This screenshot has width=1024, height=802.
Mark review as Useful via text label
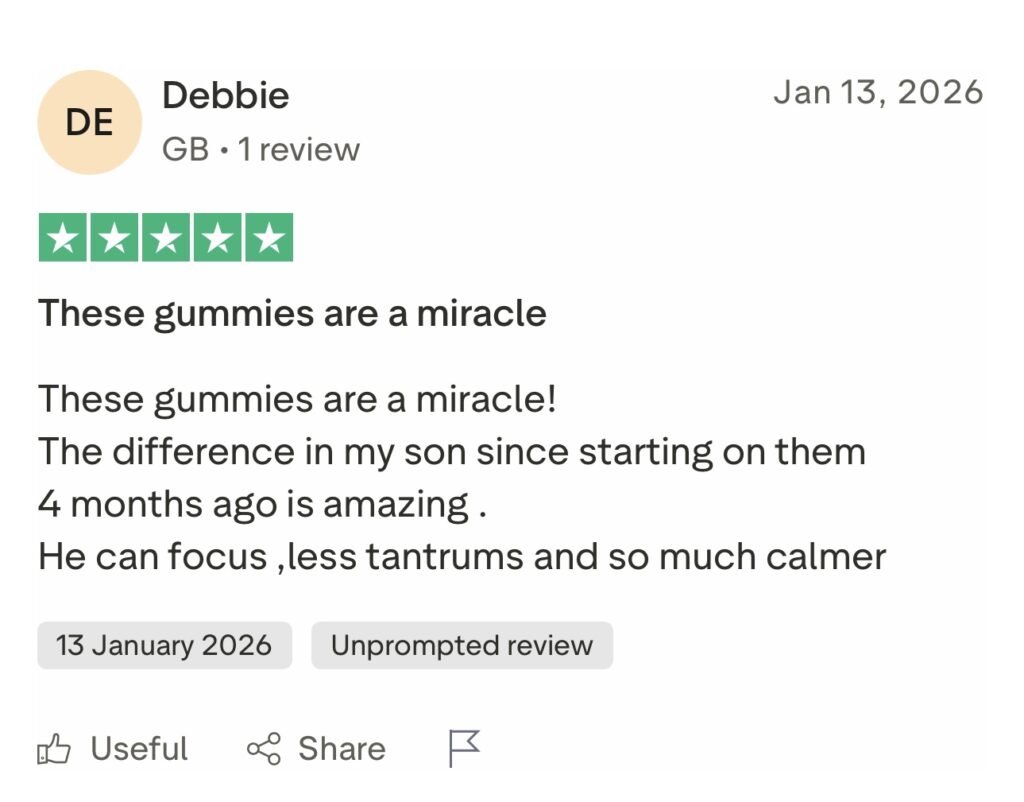click(x=139, y=749)
